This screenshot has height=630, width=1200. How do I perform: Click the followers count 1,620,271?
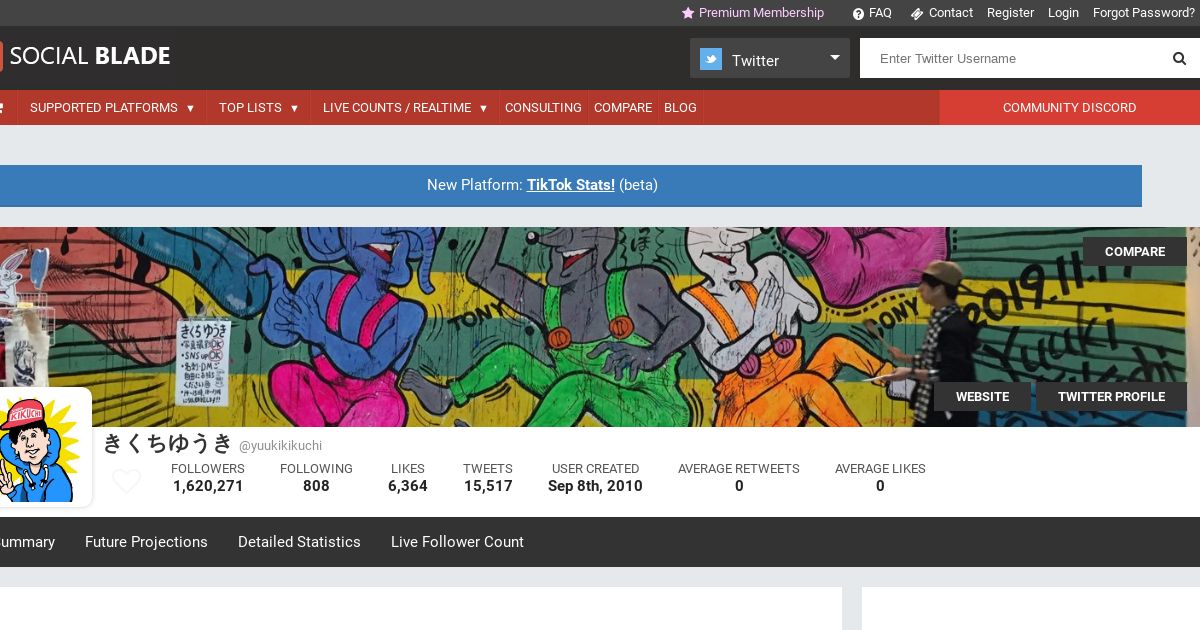pyautogui.click(x=208, y=486)
